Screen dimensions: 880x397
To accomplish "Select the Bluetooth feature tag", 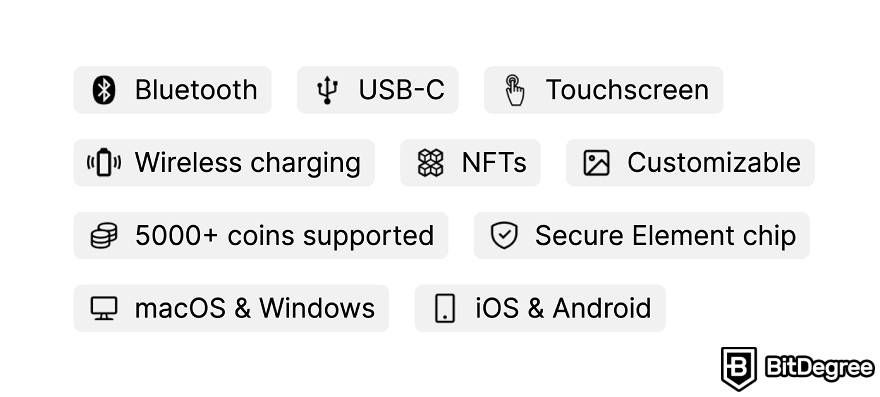I will click(x=172, y=90).
